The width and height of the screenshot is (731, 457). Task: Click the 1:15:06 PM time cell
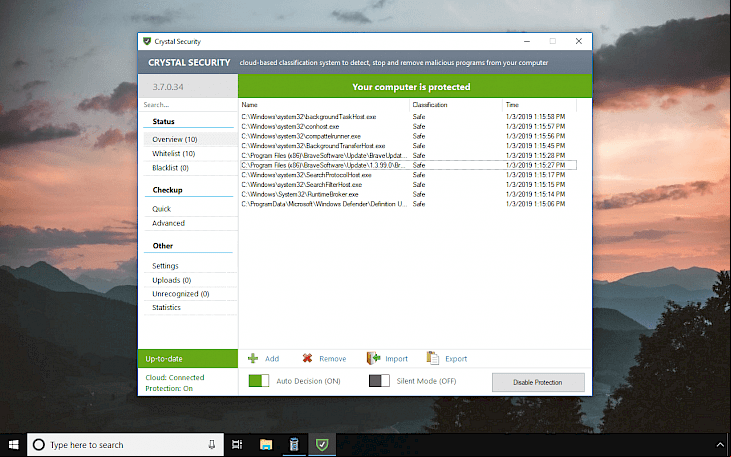click(536, 204)
